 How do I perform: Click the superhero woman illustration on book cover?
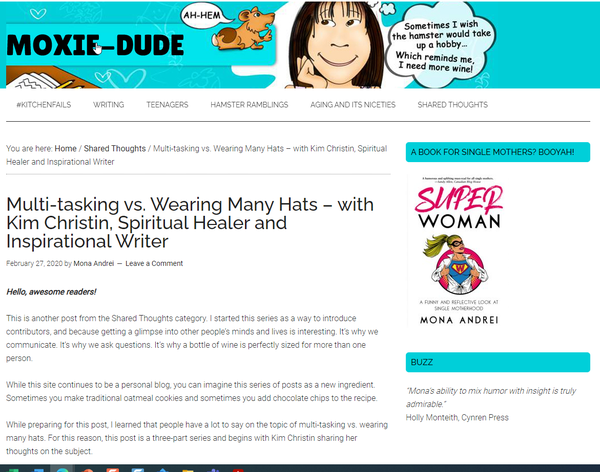pos(456,266)
